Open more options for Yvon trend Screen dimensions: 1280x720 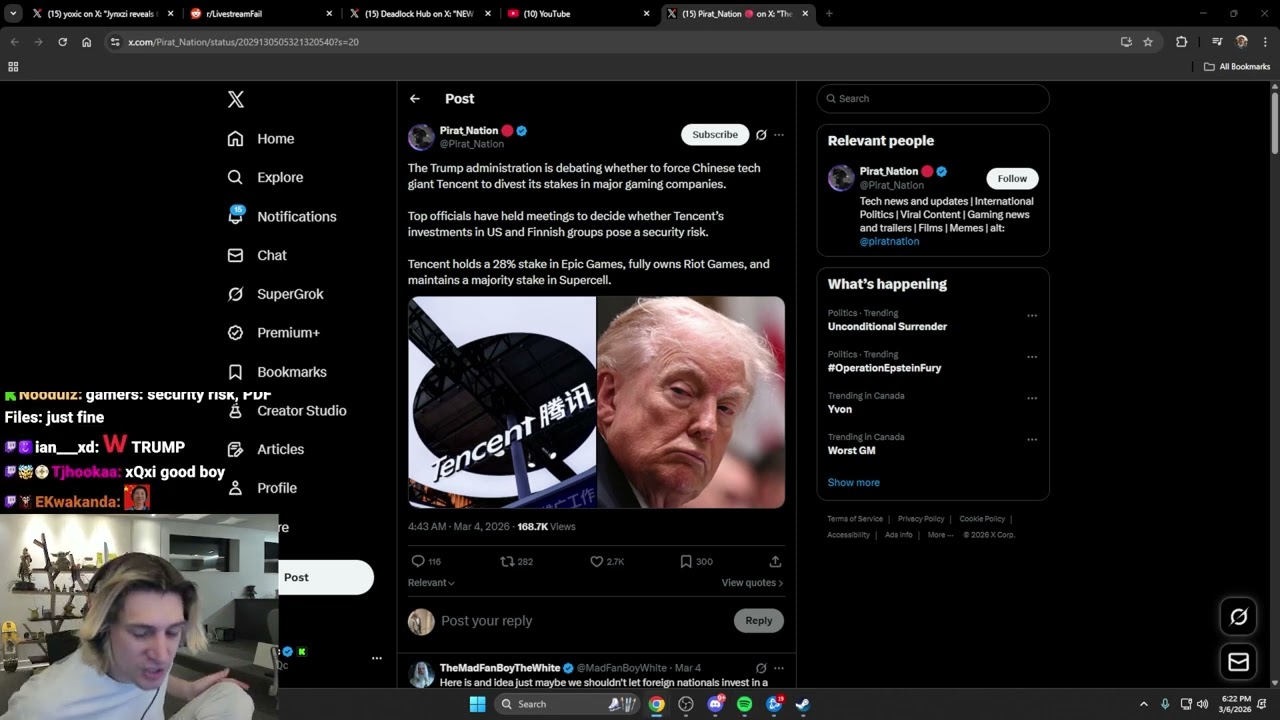point(1032,398)
